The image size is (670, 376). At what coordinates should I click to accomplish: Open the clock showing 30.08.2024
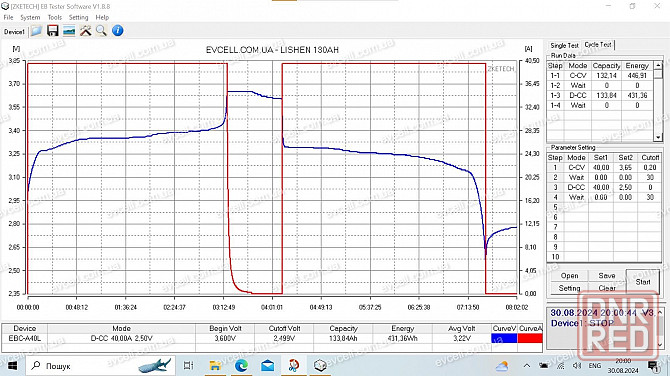click(623, 366)
